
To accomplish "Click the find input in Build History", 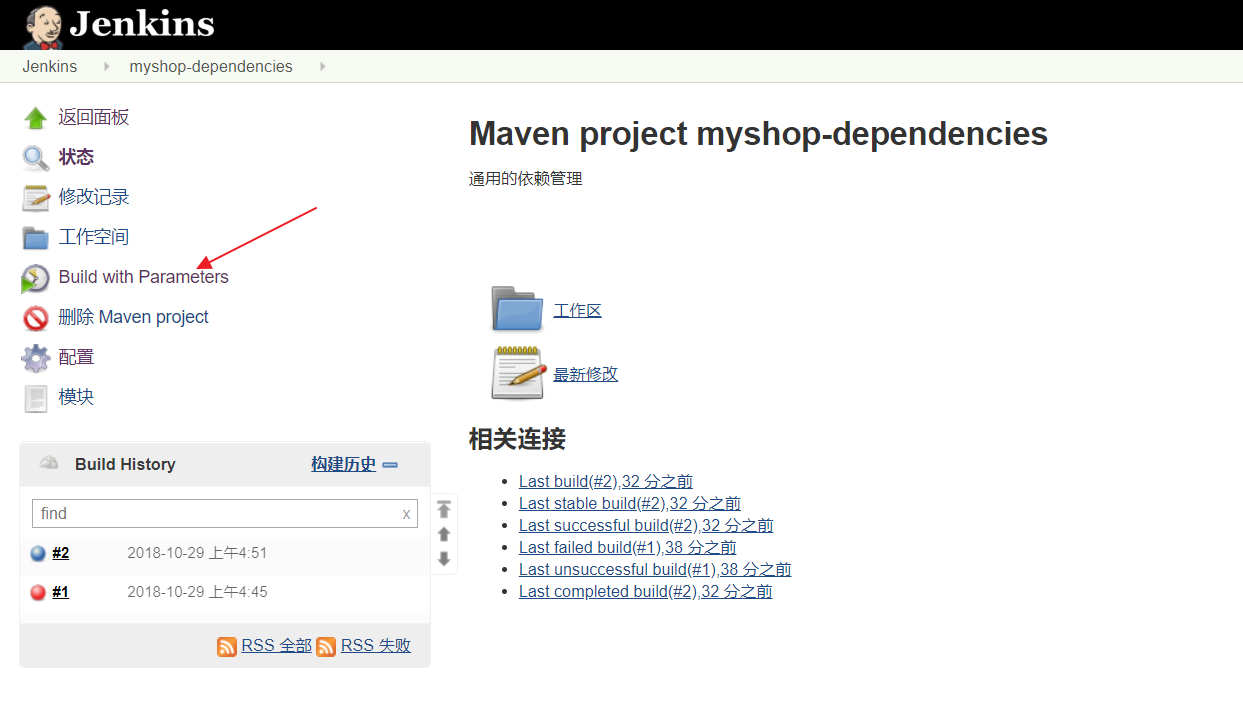I will (x=215, y=513).
